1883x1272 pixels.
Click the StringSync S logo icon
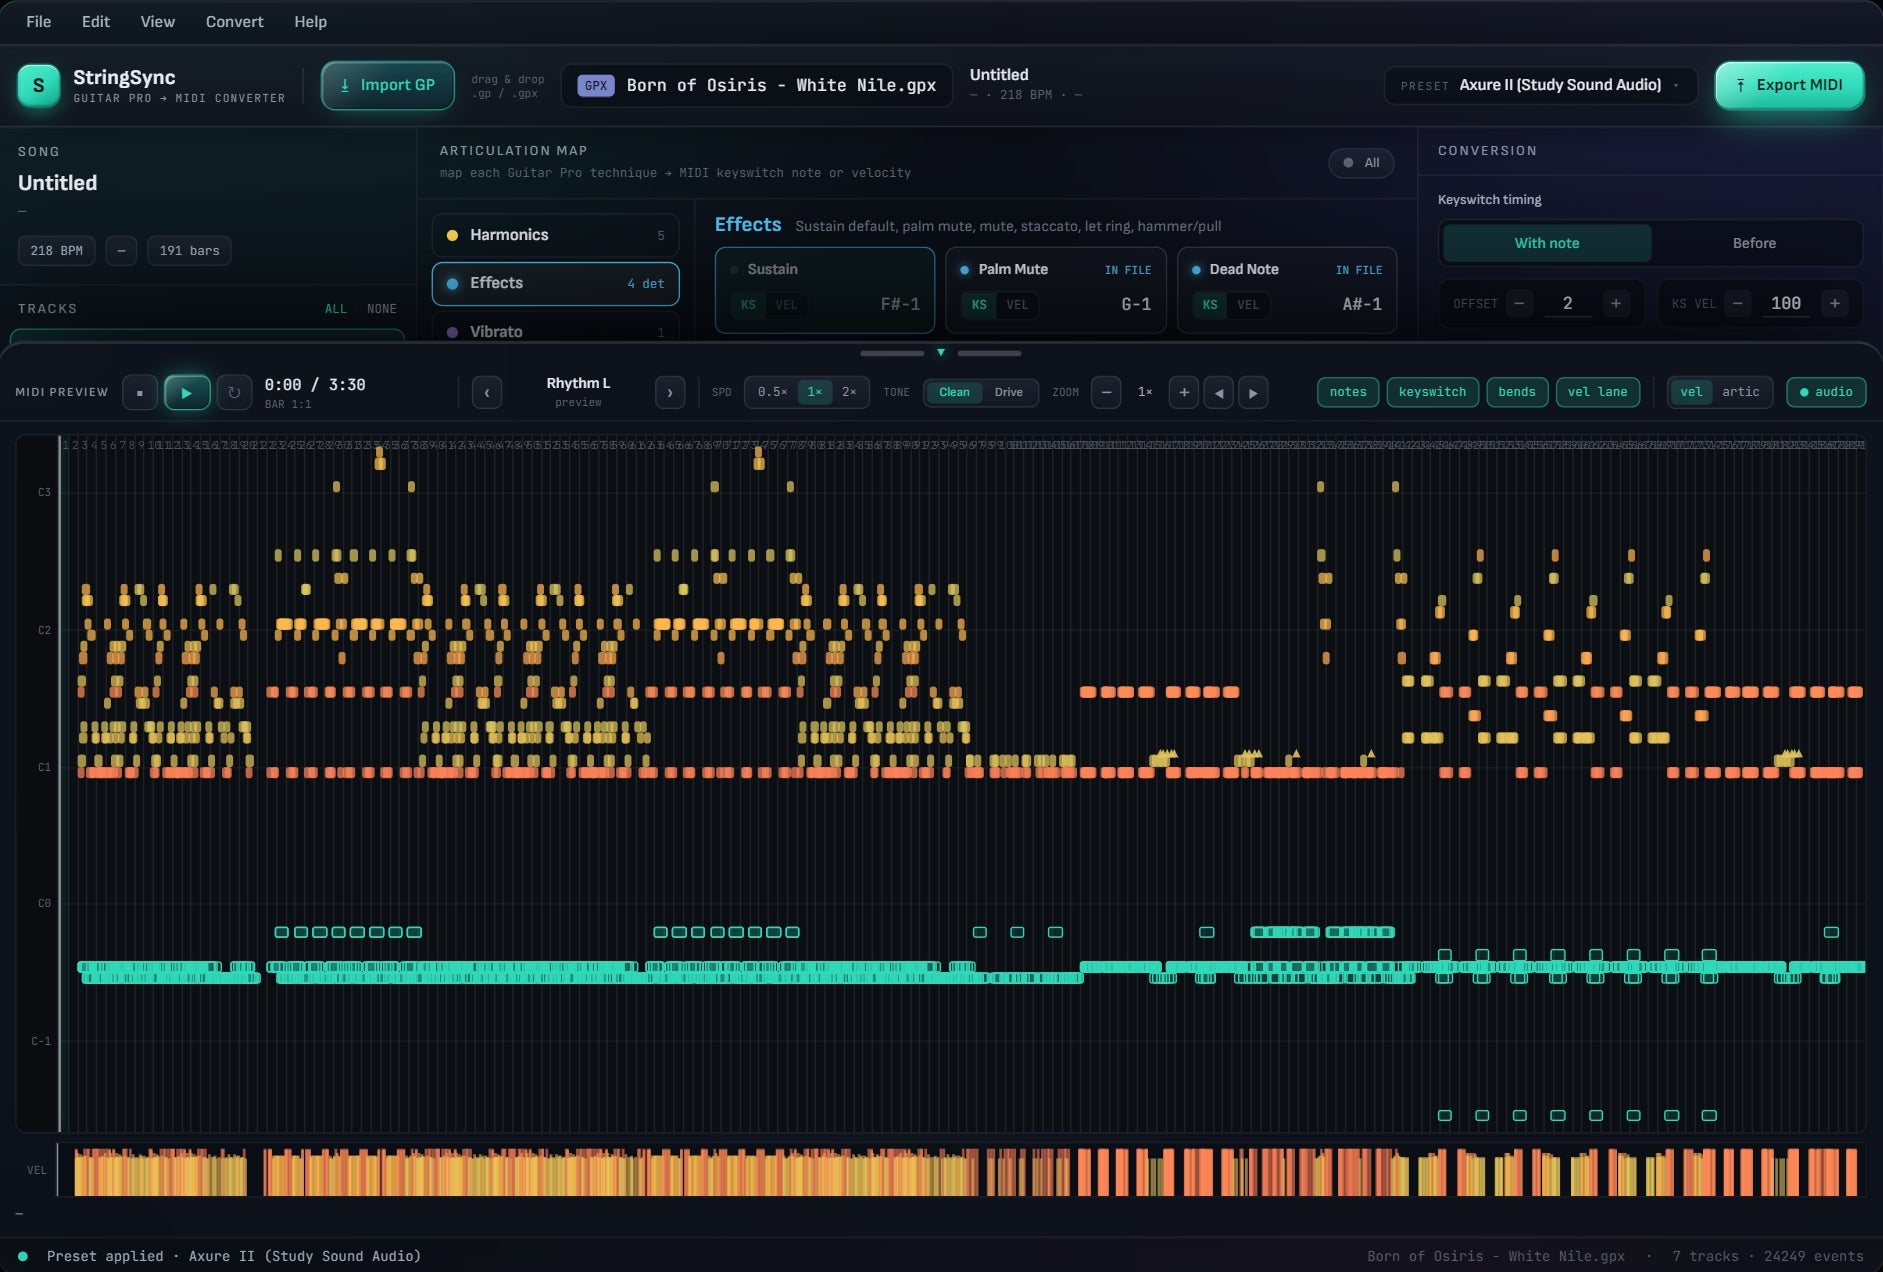[x=39, y=85]
